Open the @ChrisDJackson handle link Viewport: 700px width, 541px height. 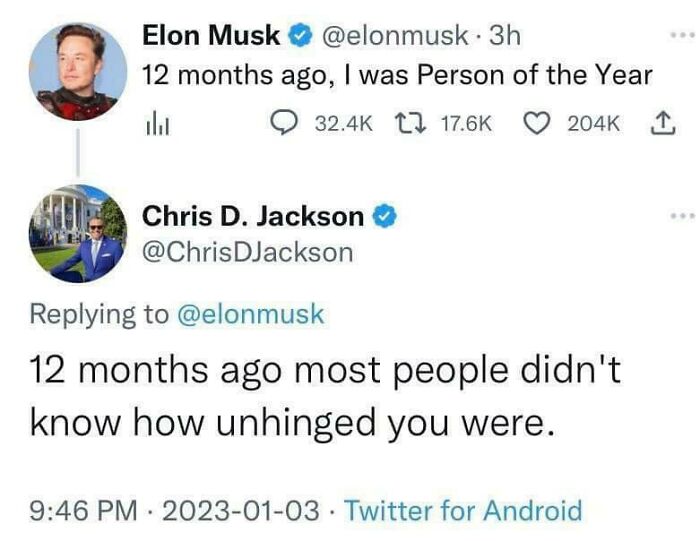point(248,252)
